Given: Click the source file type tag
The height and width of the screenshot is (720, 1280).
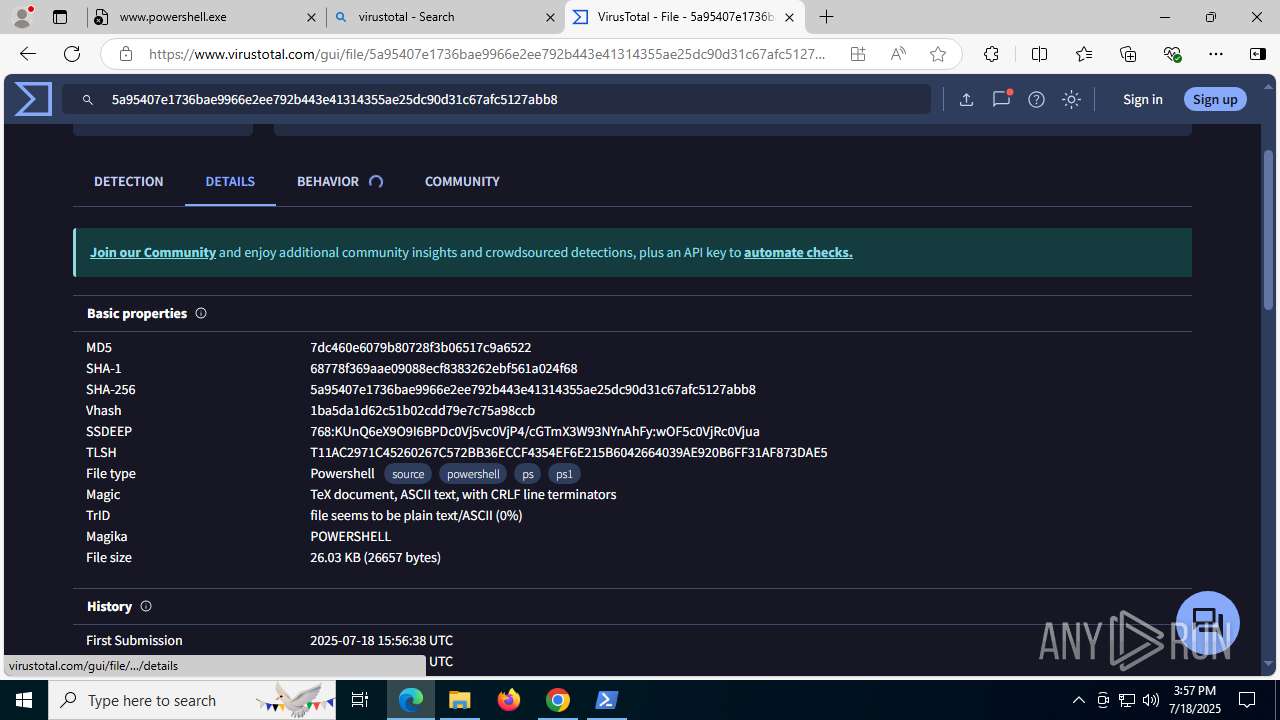Looking at the screenshot, I should pos(408,474).
